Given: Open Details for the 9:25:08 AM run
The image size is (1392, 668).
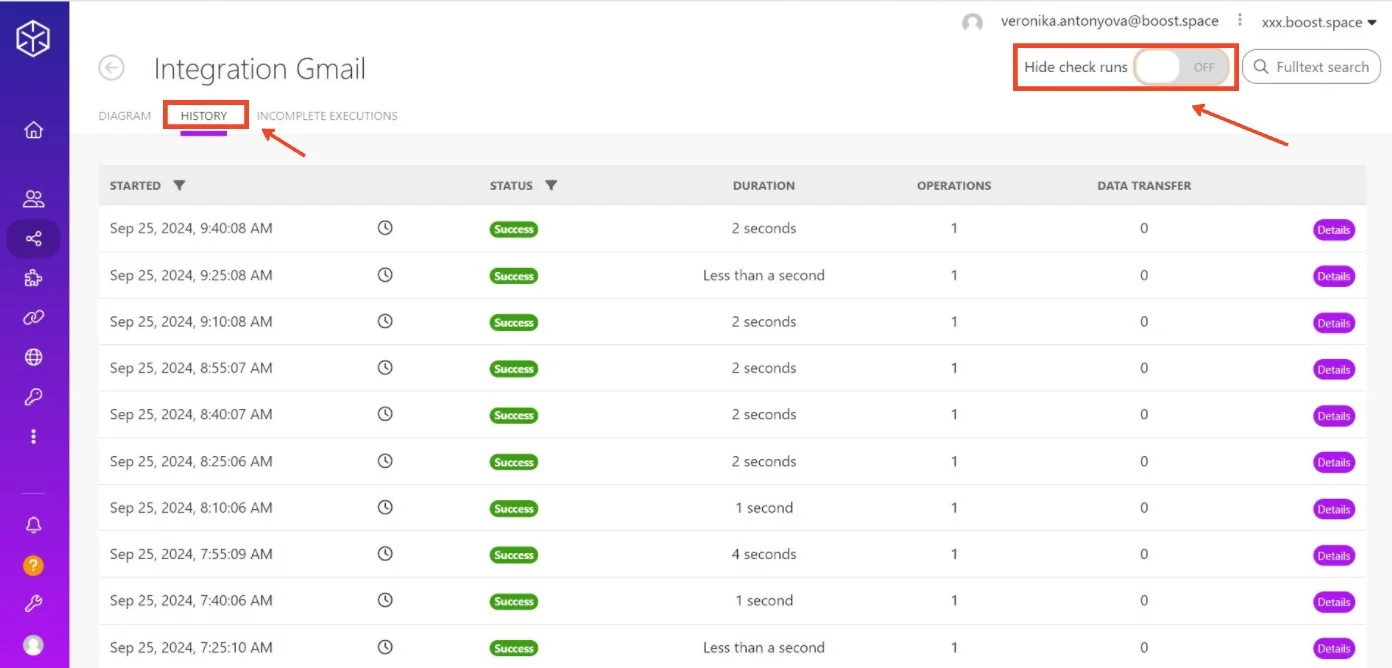Looking at the screenshot, I should [x=1333, y=276].
